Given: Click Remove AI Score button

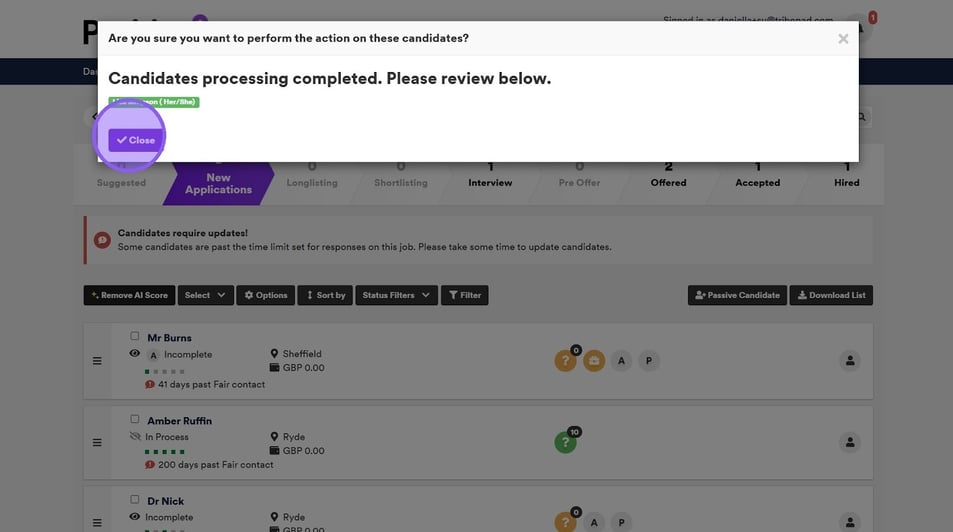Looking at the screenshot, I should 129,295.
